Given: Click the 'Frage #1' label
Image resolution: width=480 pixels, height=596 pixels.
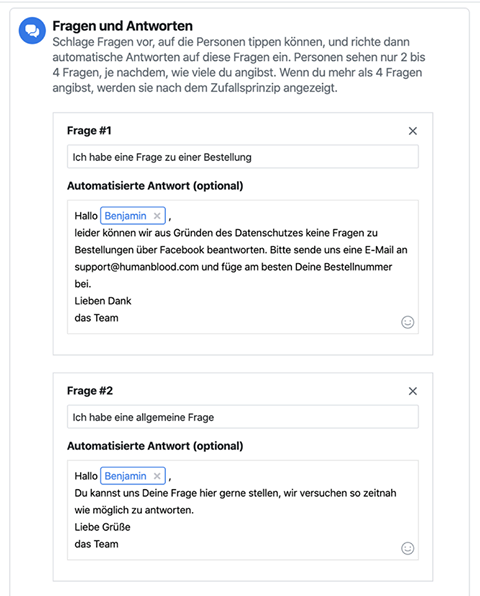Looking at the screenshot, I should 89,131.
